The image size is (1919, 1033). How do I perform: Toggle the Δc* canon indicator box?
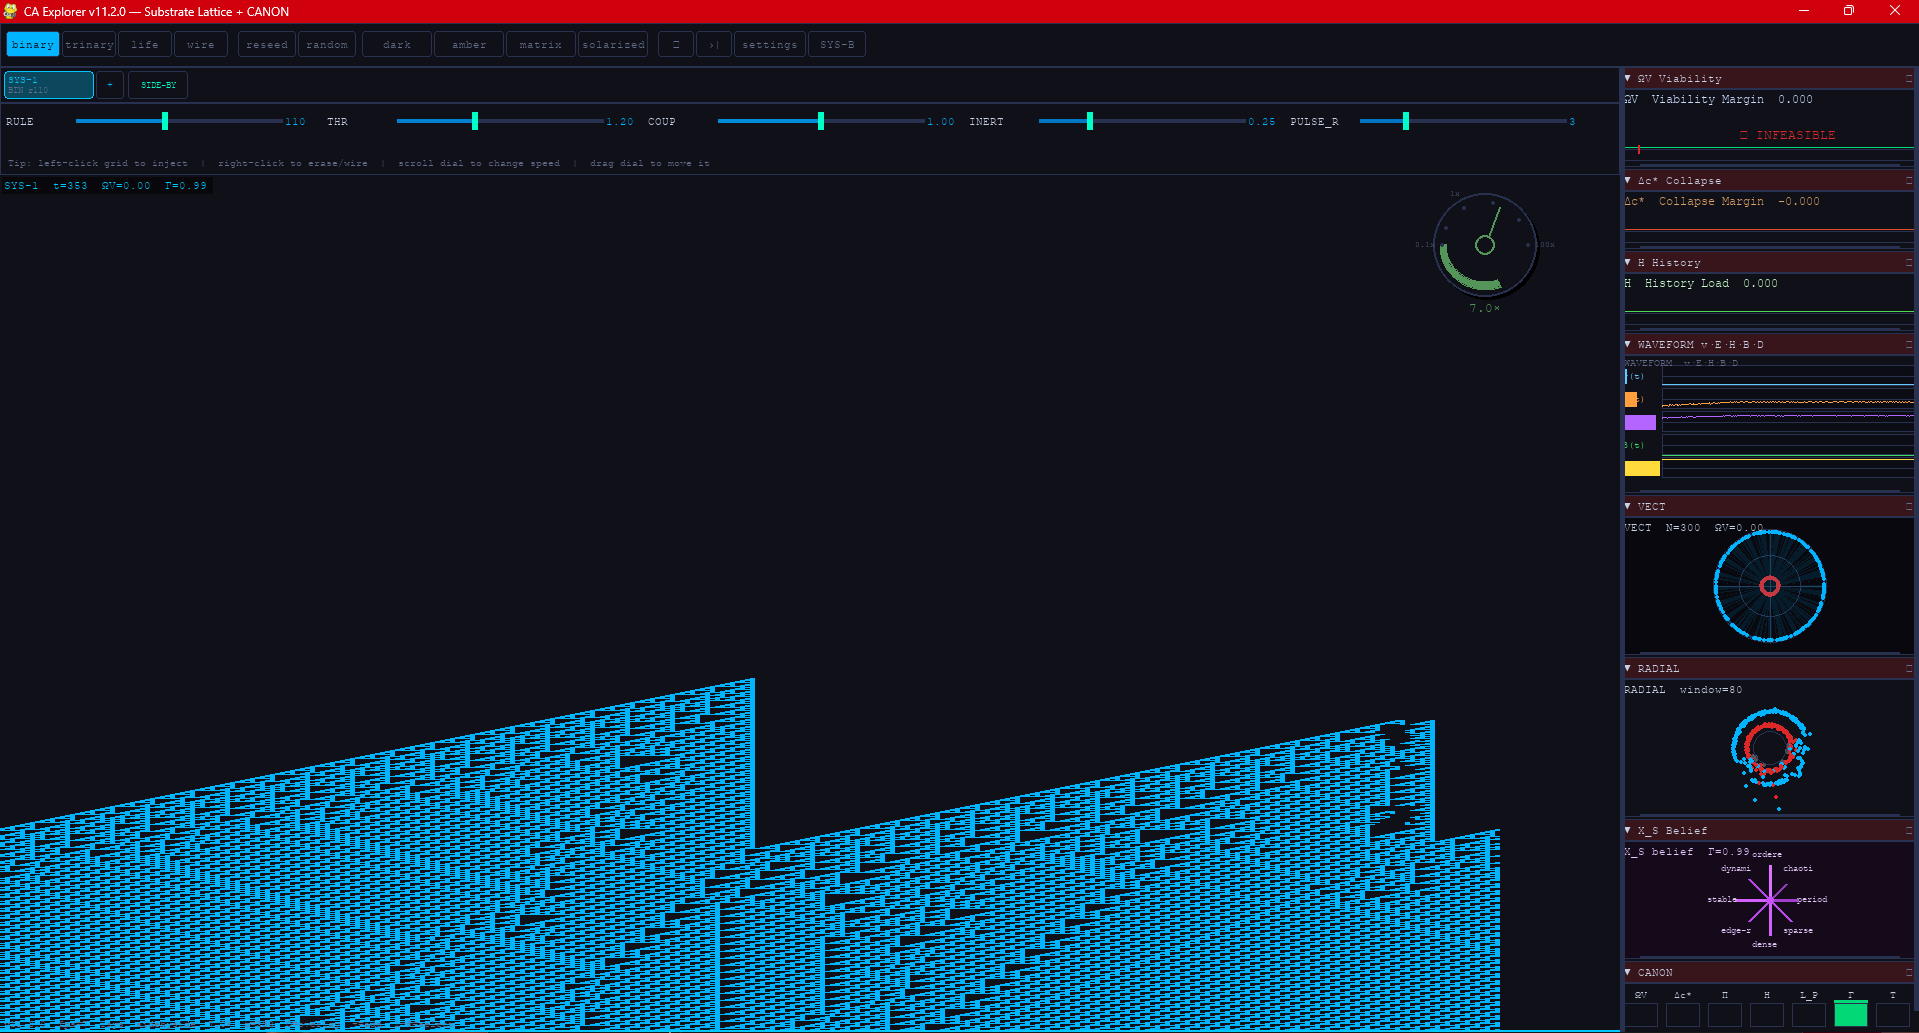(1683, 1014)
